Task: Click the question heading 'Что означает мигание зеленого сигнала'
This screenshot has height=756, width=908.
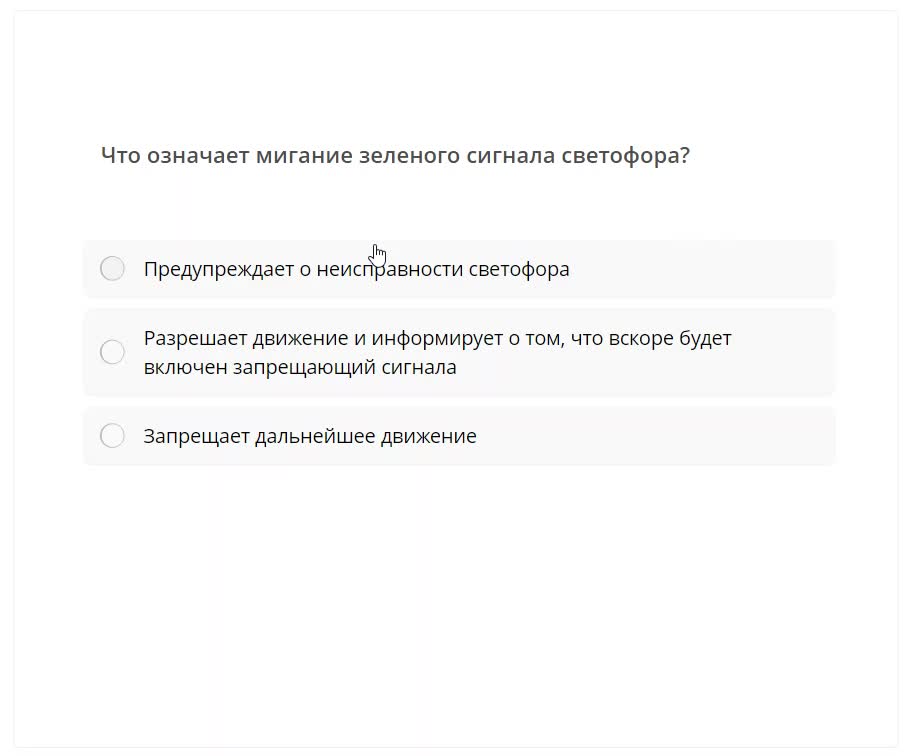Action: pos(328,156)
